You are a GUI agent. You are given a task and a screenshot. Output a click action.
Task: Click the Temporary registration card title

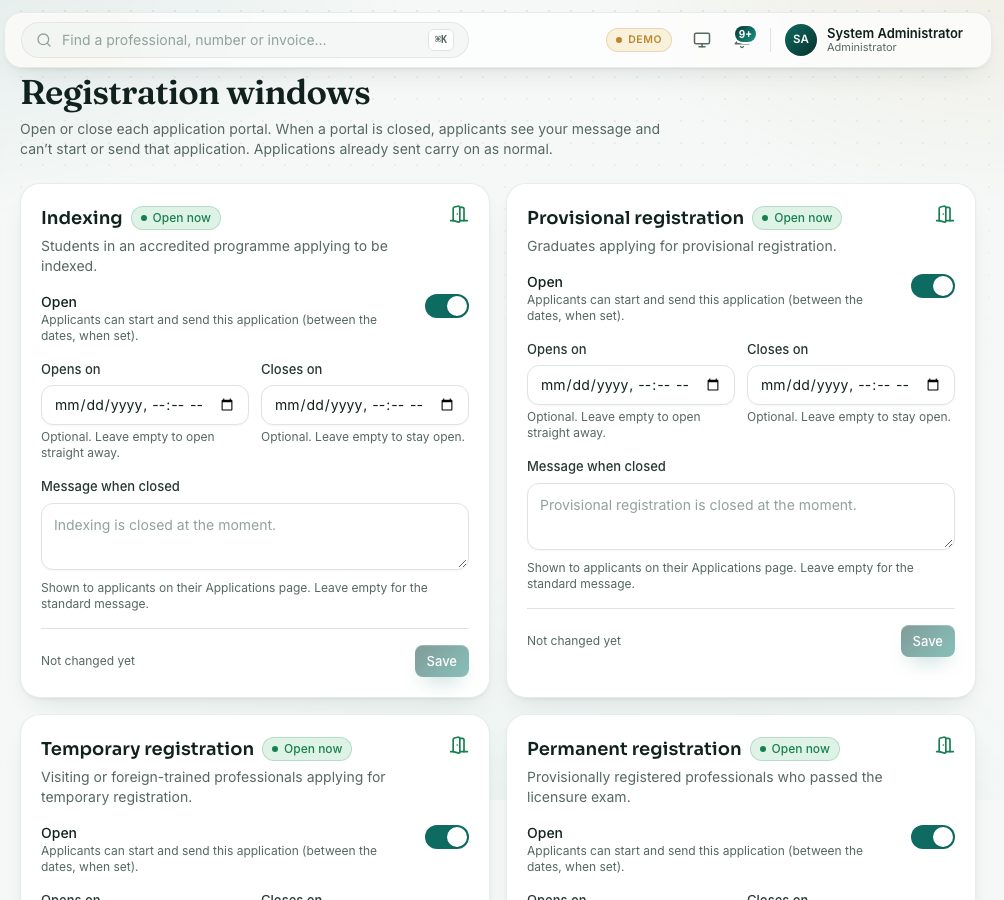[x=147, y=749]
